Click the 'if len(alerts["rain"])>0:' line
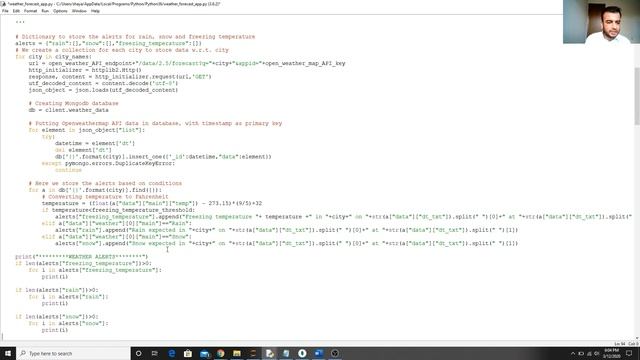 (x=57, y=290)
